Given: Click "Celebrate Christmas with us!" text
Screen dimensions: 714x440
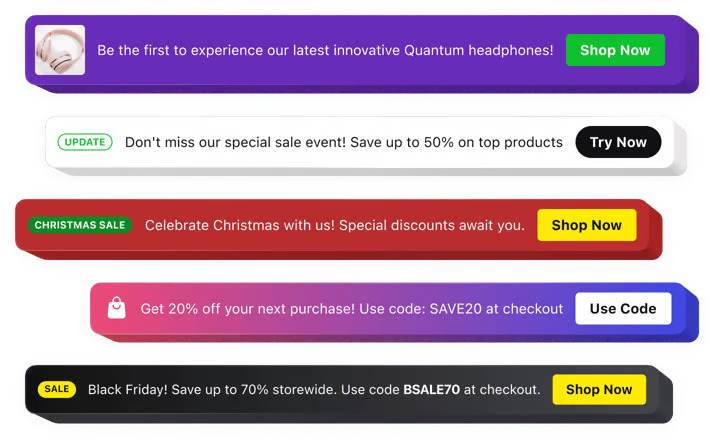Looking at the screenshot, I should tap(239, 225).
